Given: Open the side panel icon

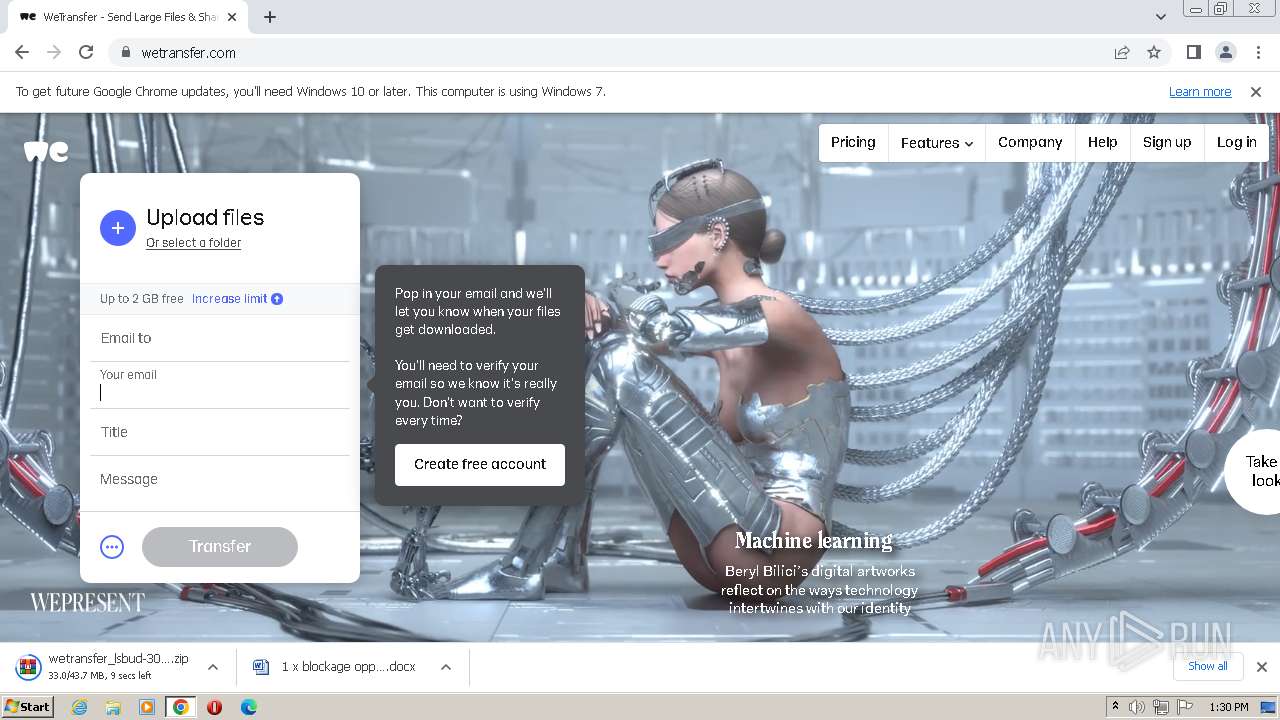Looking at the screenshot, I should point(1193,52).
